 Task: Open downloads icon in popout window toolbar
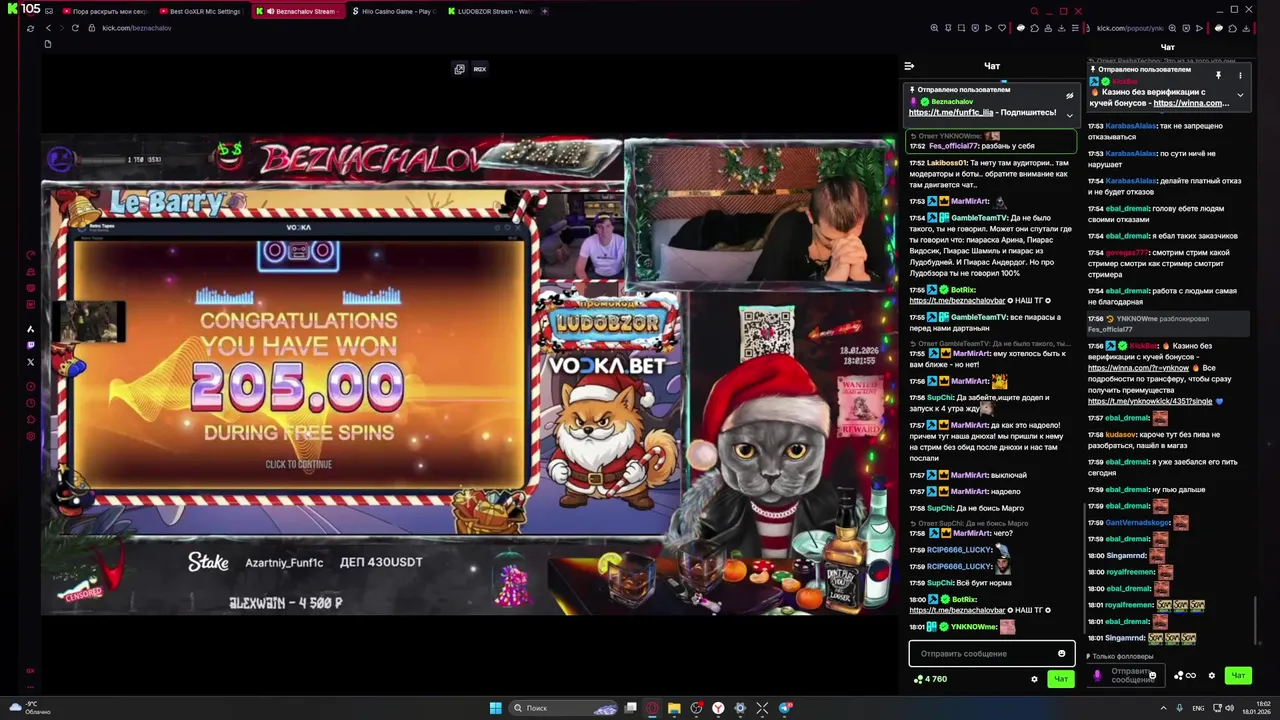(1246, 28)
